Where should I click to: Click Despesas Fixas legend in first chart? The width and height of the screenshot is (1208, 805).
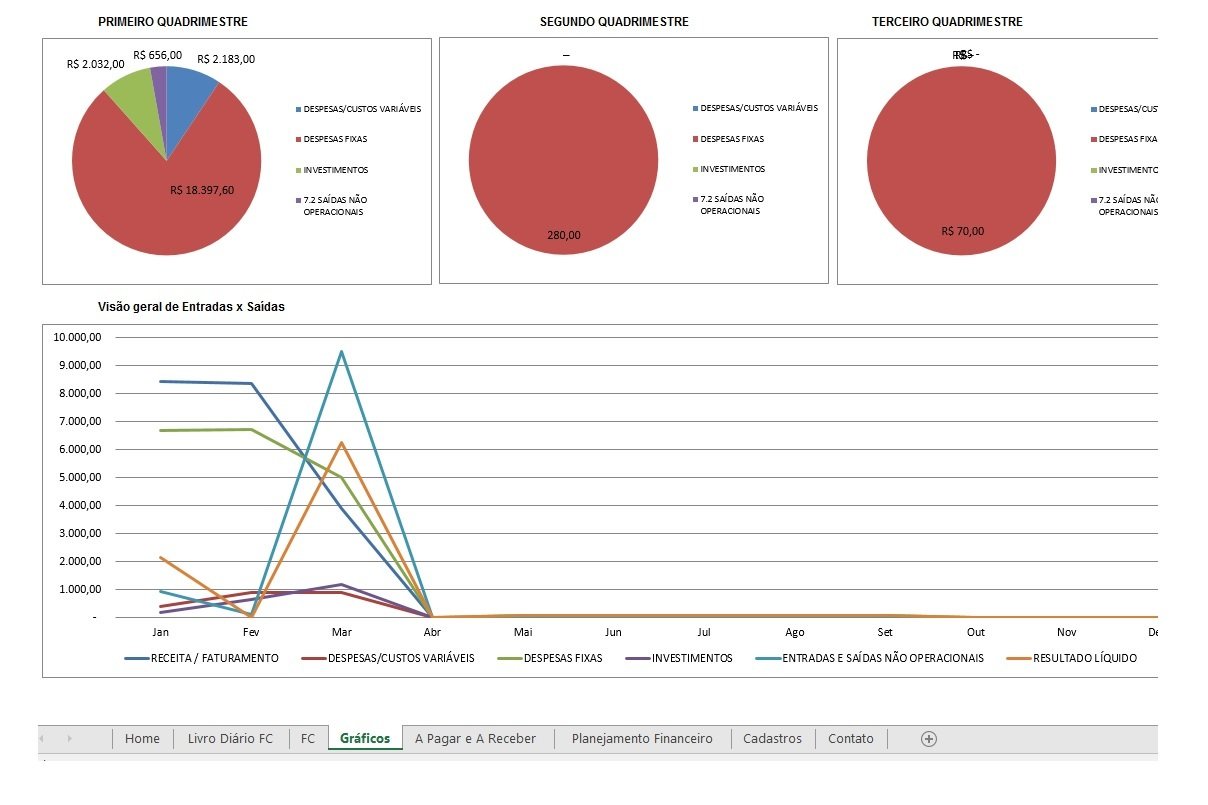(x=330, y=139)
